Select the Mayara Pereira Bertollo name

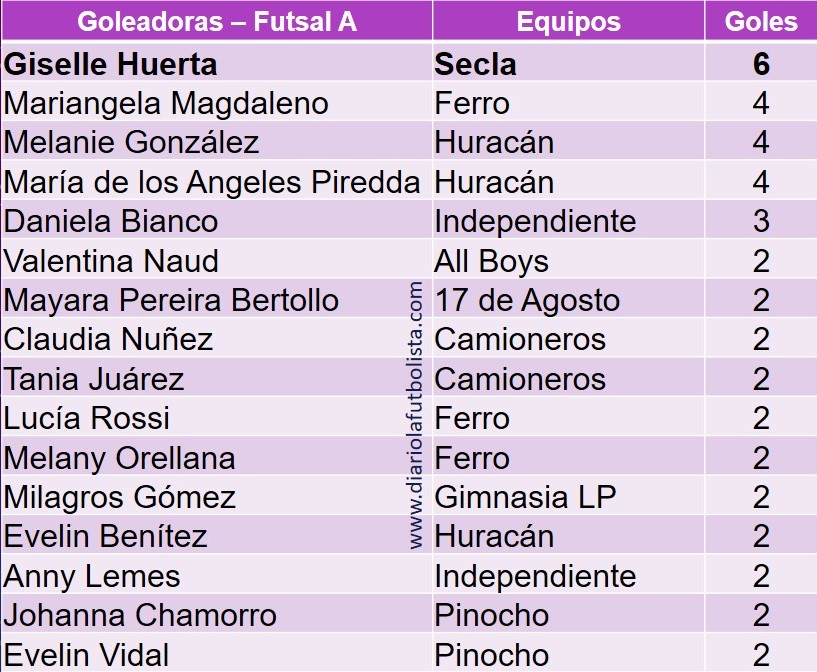pyautogui.click(x=171, y=300)
